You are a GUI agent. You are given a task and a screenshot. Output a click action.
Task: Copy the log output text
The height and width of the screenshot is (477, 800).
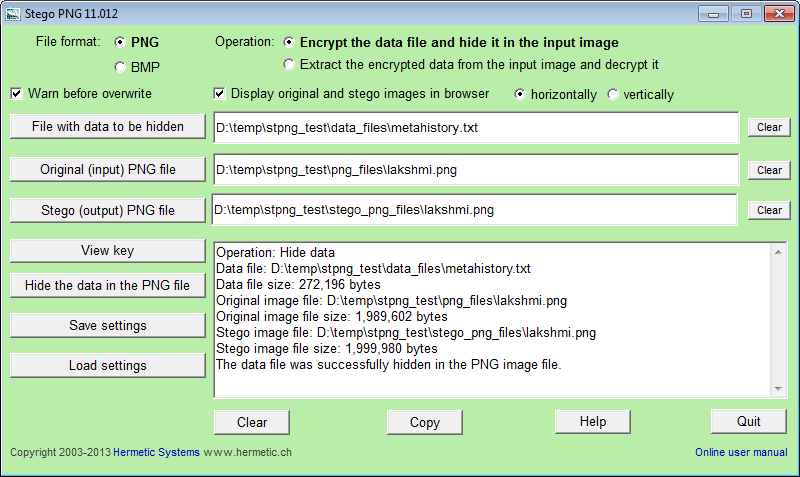pos(424,422)
